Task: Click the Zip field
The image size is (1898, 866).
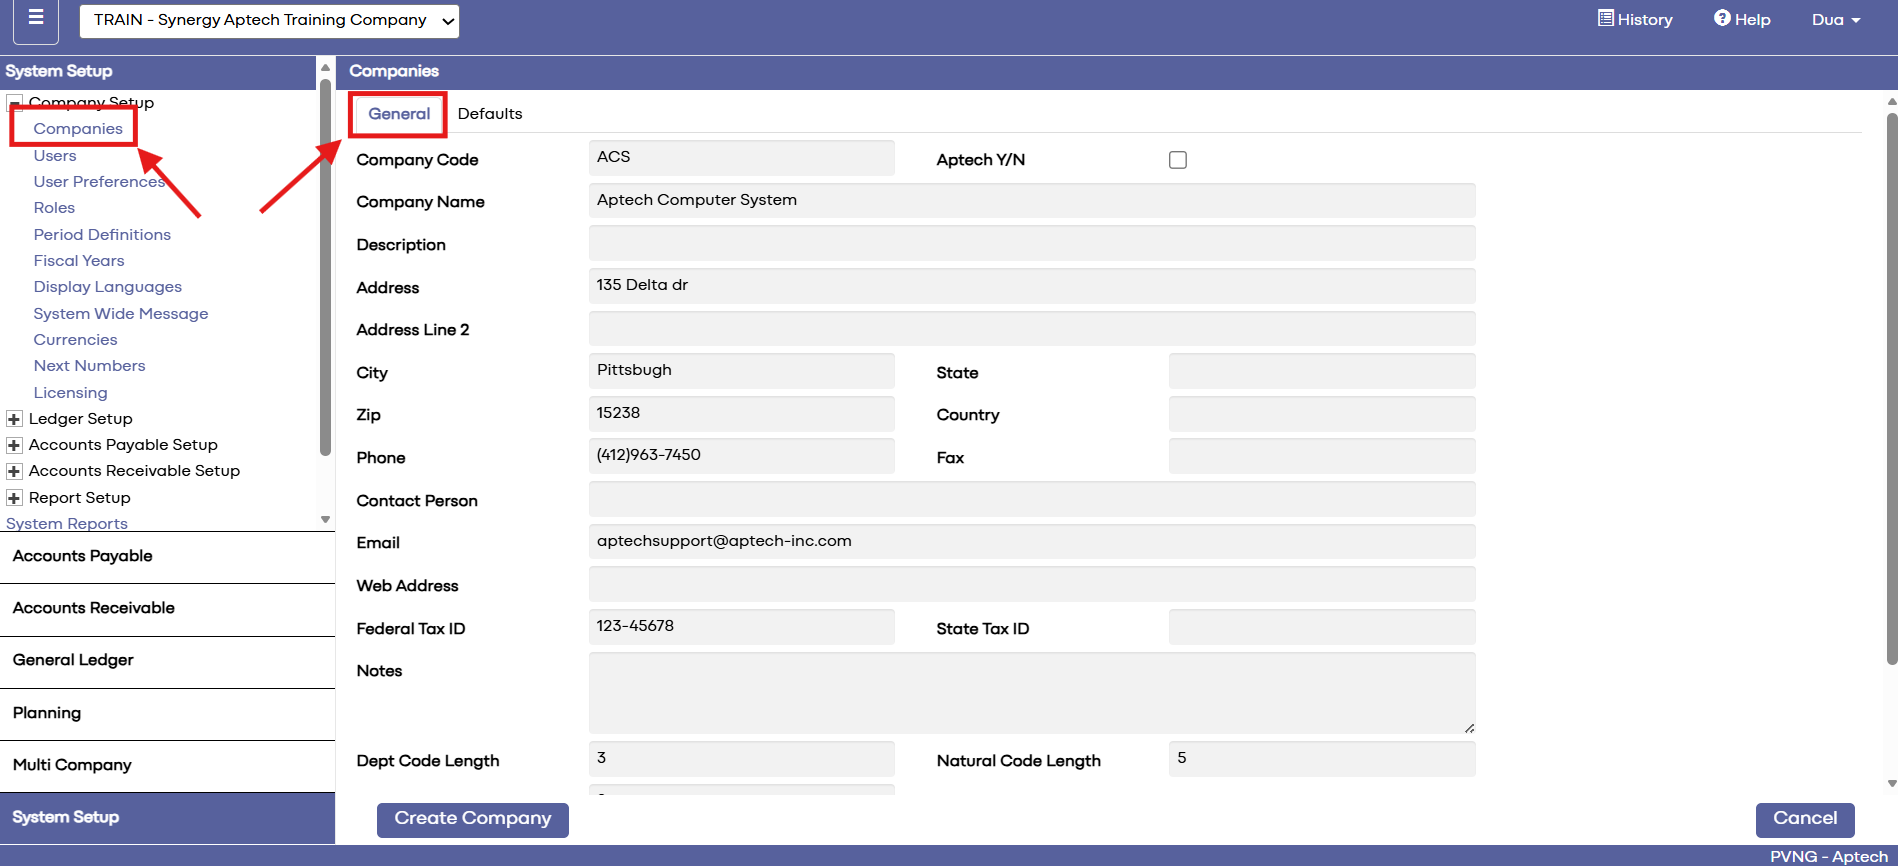Action: (742, 414)
